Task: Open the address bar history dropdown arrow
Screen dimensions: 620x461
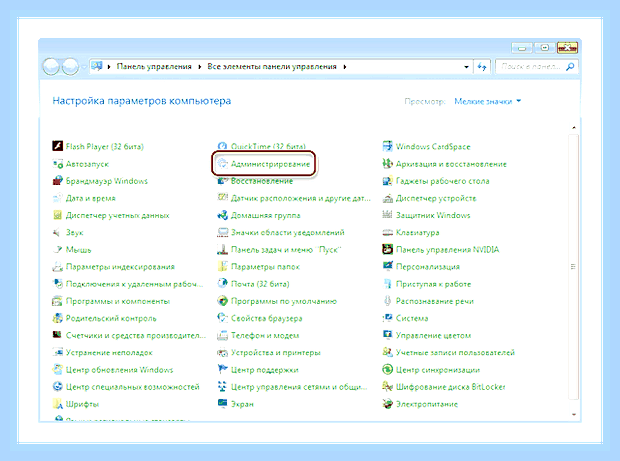Action: (467, 67)
